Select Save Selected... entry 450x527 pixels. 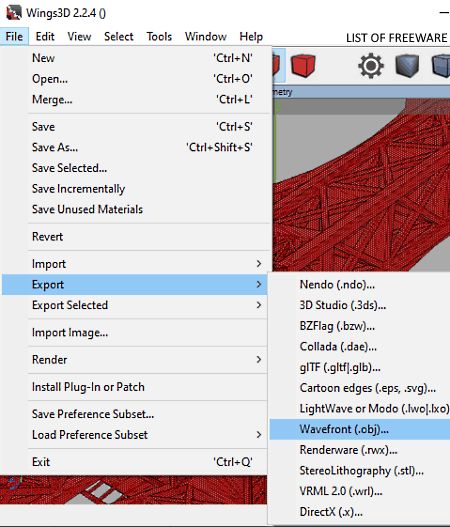[x=136, y=168]
